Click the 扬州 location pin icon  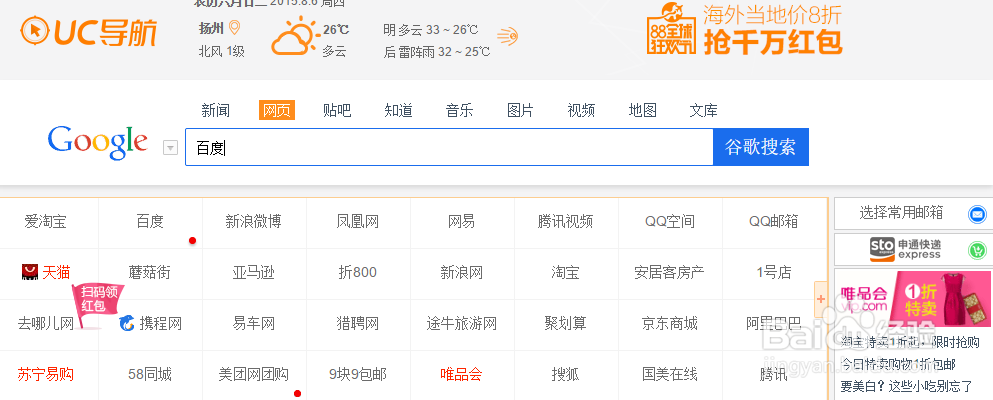[234, 28]
